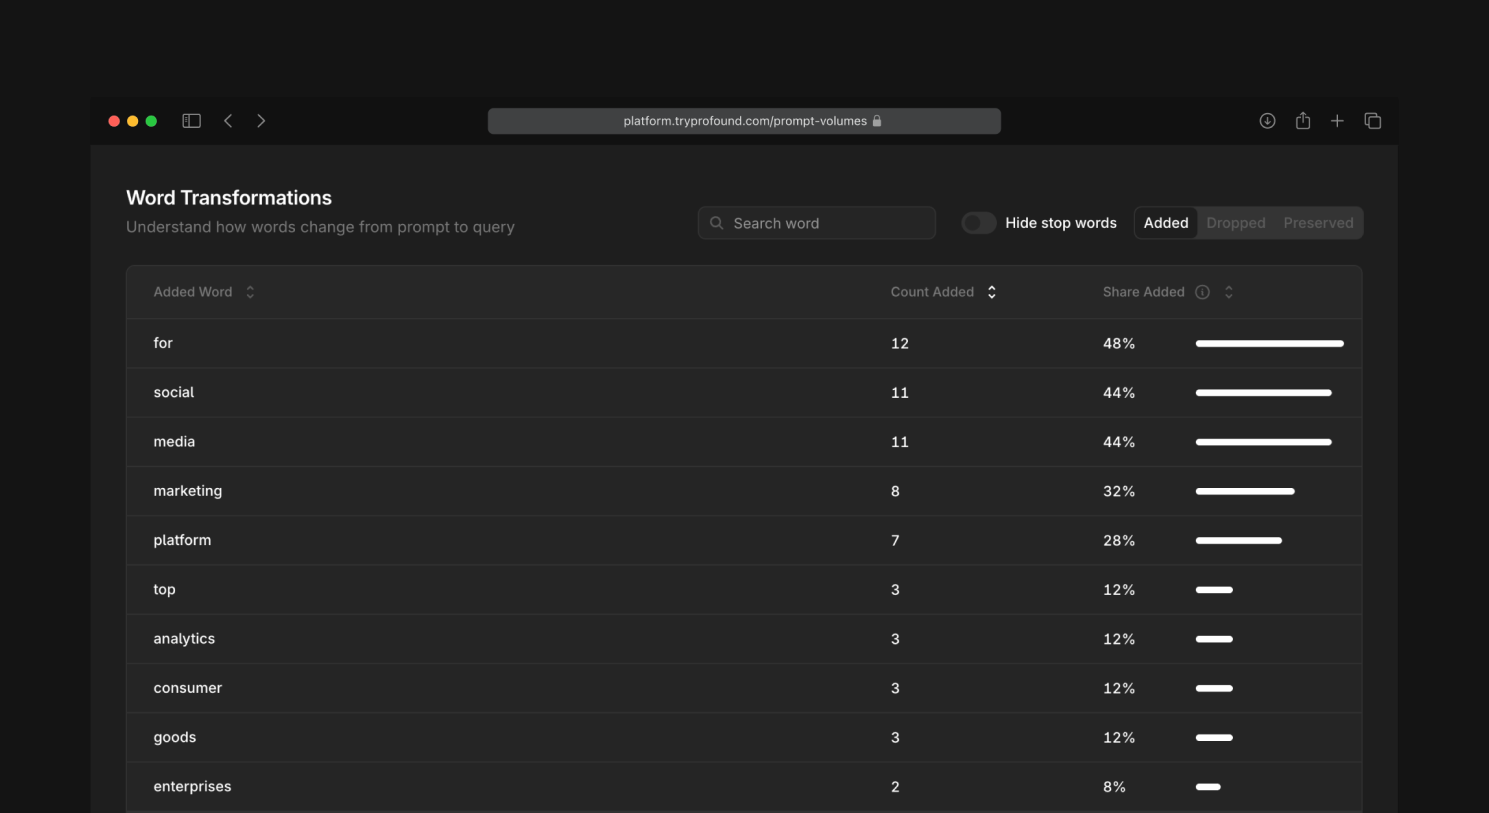
Task: Select the word 'analytics'
Action: tap(184, 639)
